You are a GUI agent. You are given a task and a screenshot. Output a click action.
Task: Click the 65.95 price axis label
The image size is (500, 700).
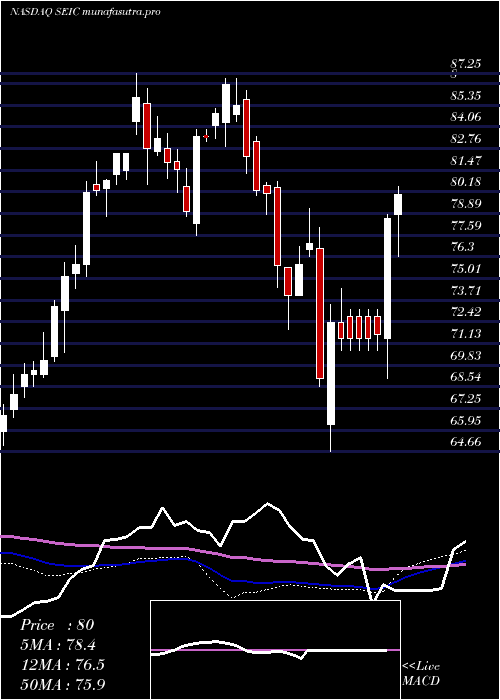coord(466,420)
